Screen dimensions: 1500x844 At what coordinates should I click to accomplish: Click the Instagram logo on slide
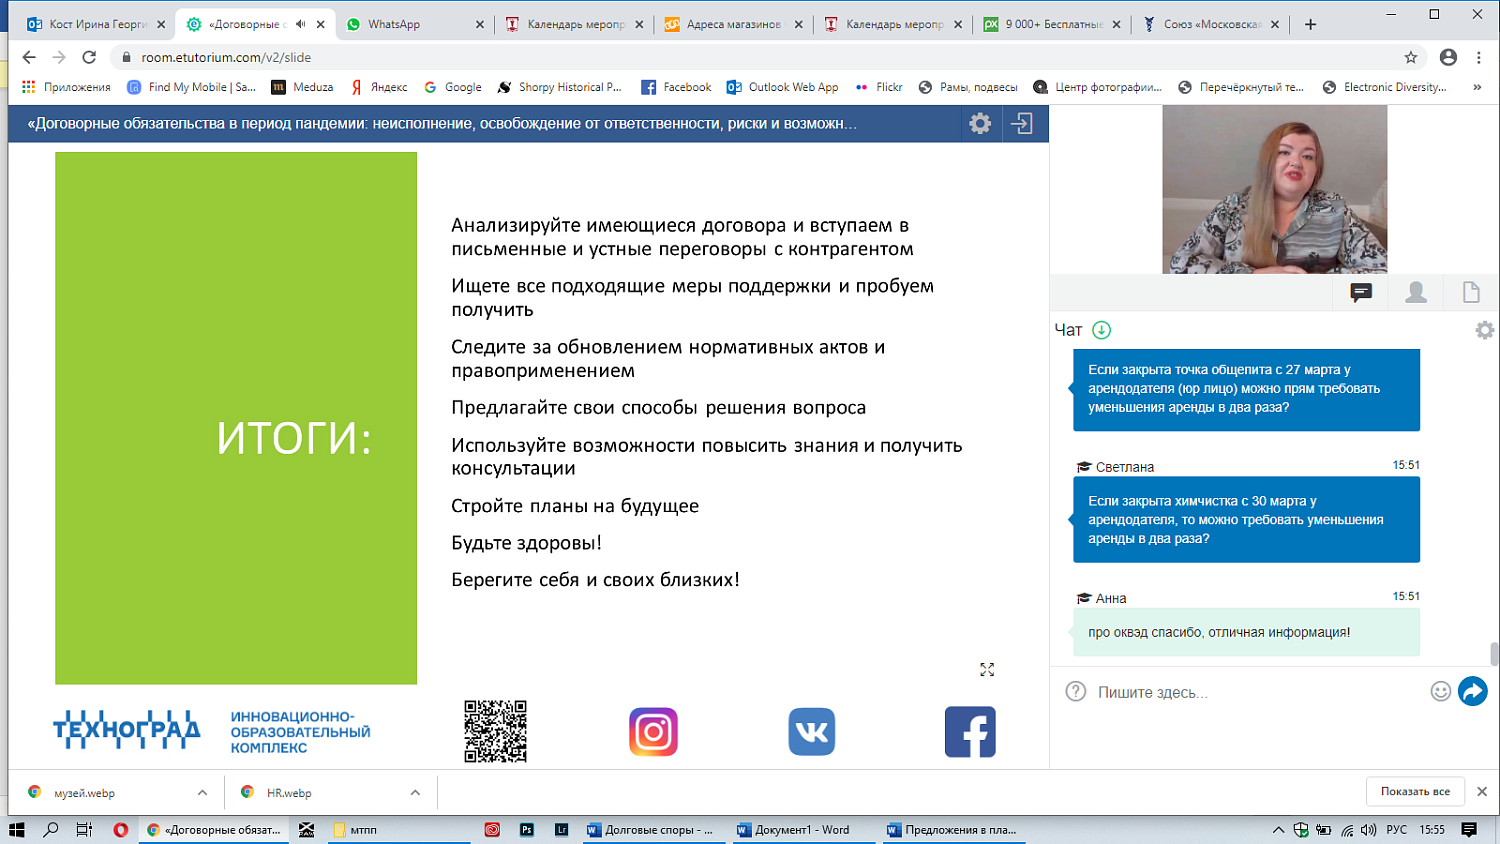[x=653, y=732]
